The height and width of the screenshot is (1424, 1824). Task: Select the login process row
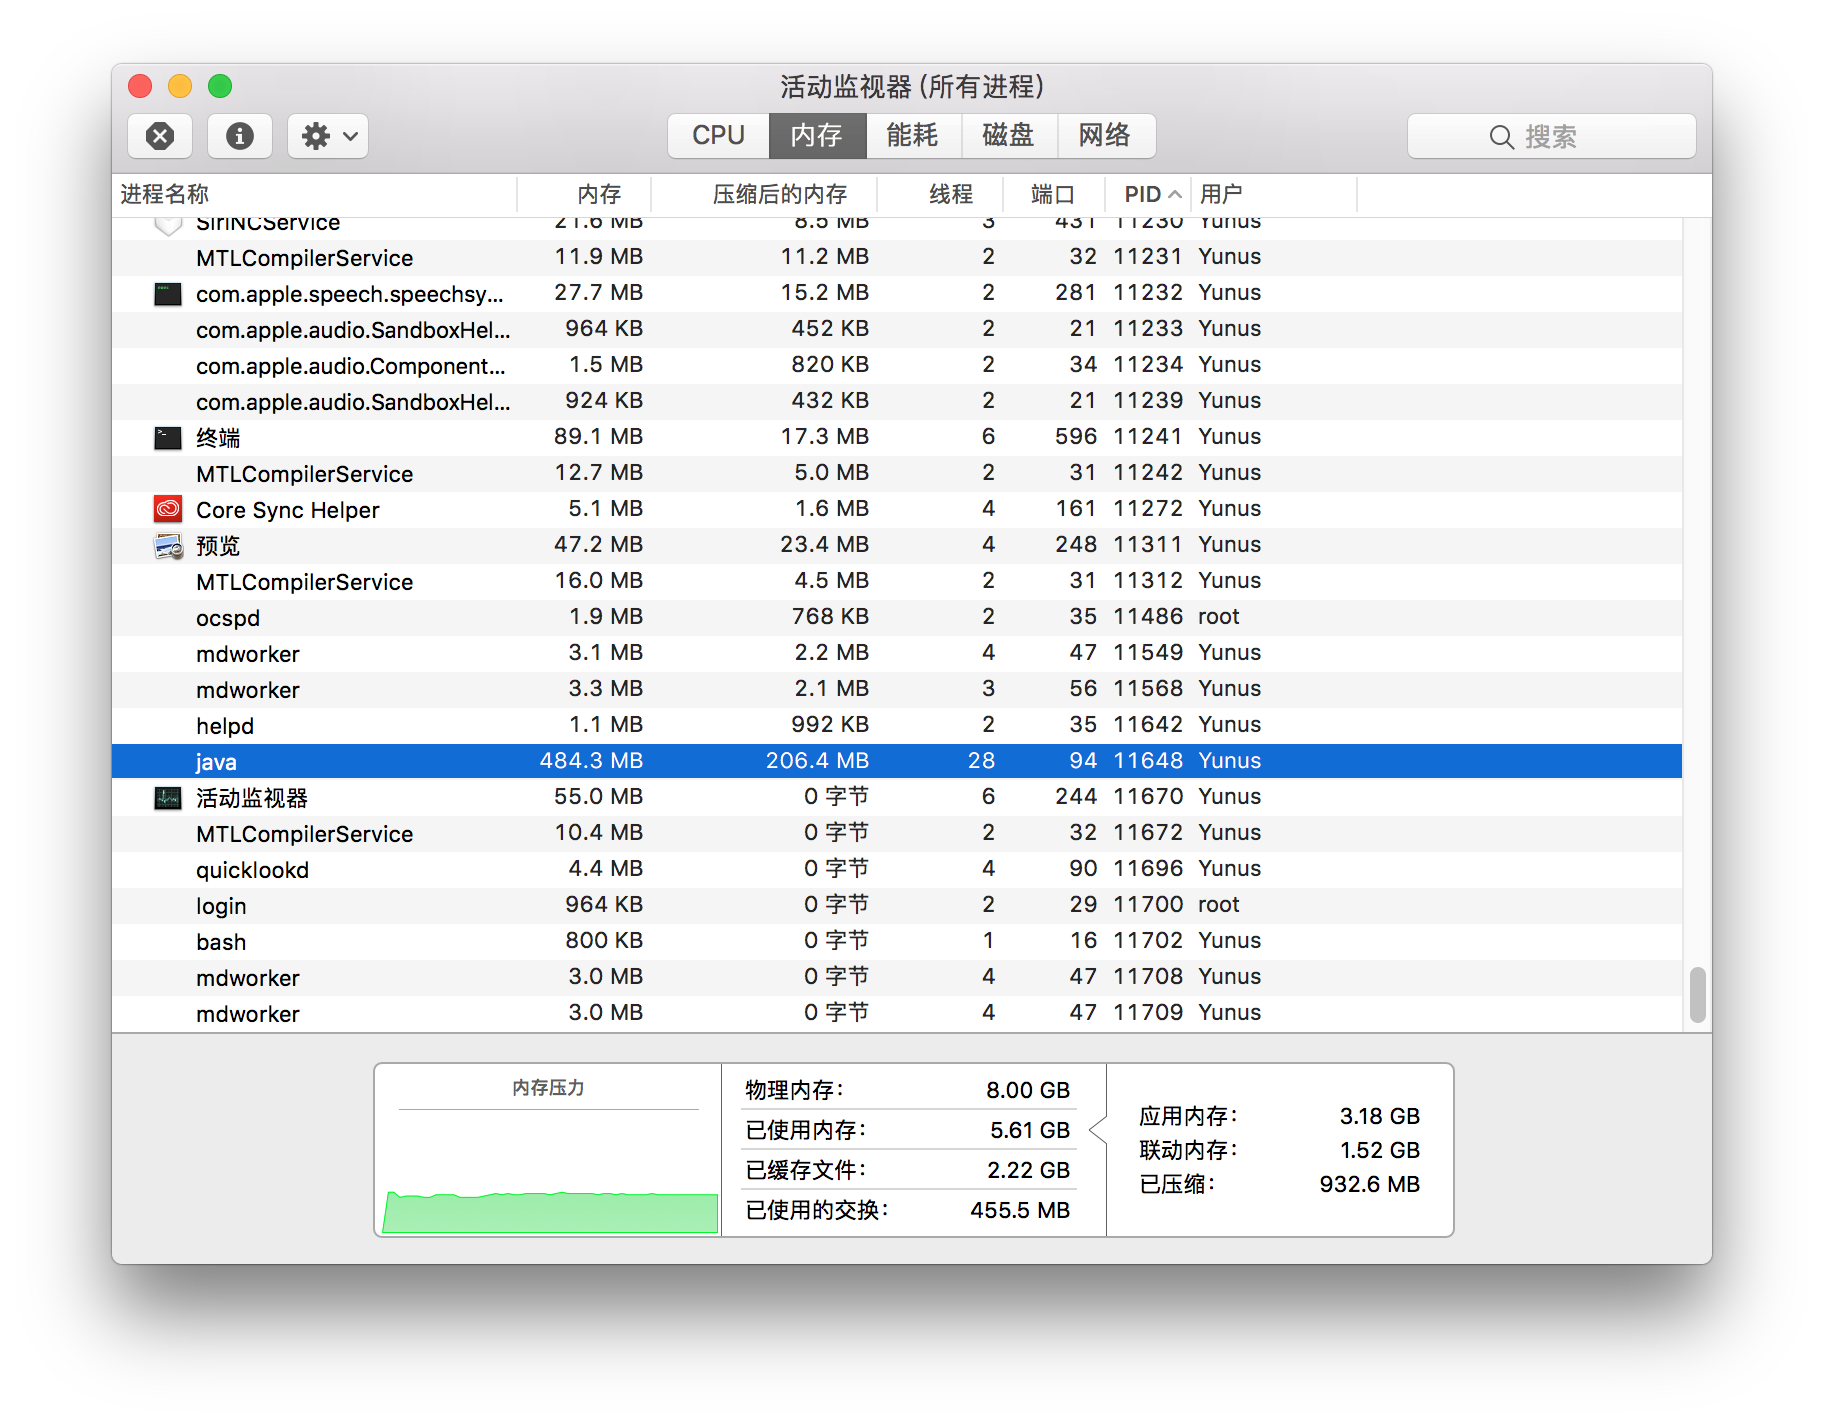tap(897, 905)
